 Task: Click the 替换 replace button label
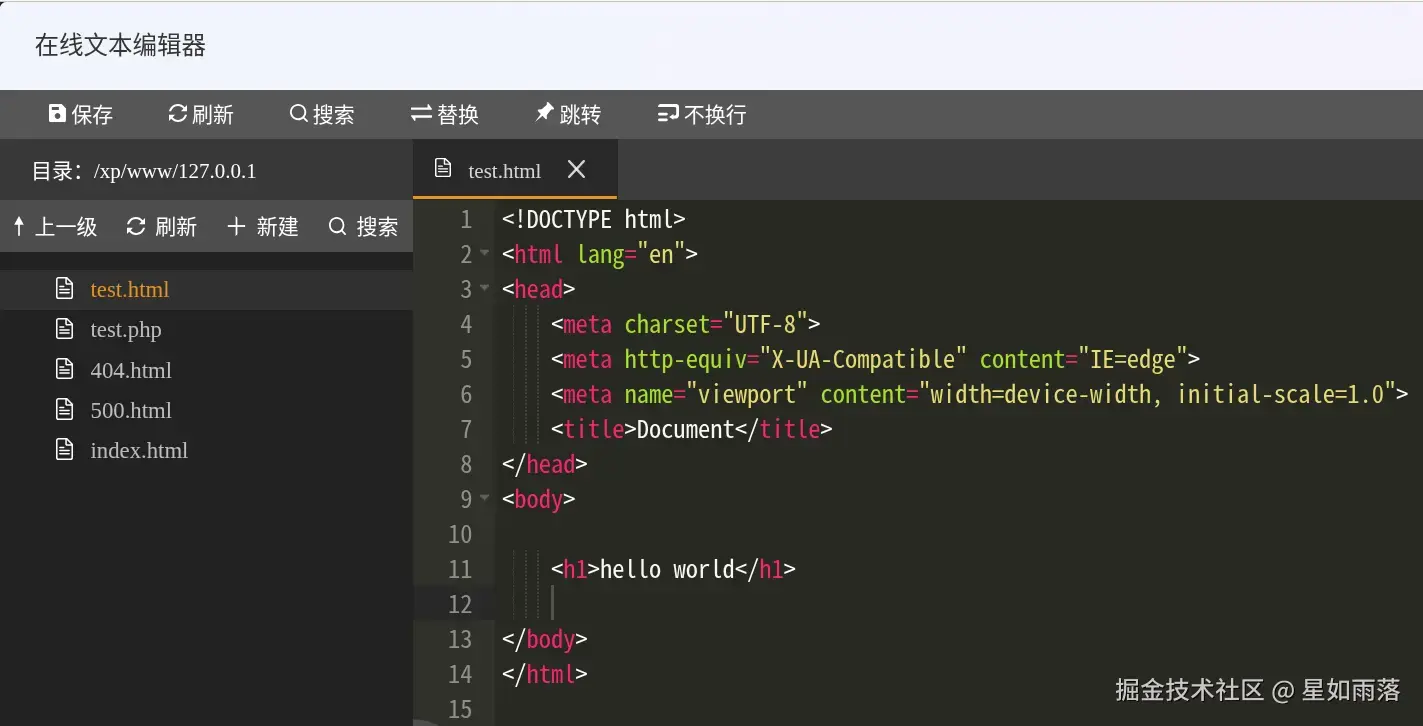458,115
